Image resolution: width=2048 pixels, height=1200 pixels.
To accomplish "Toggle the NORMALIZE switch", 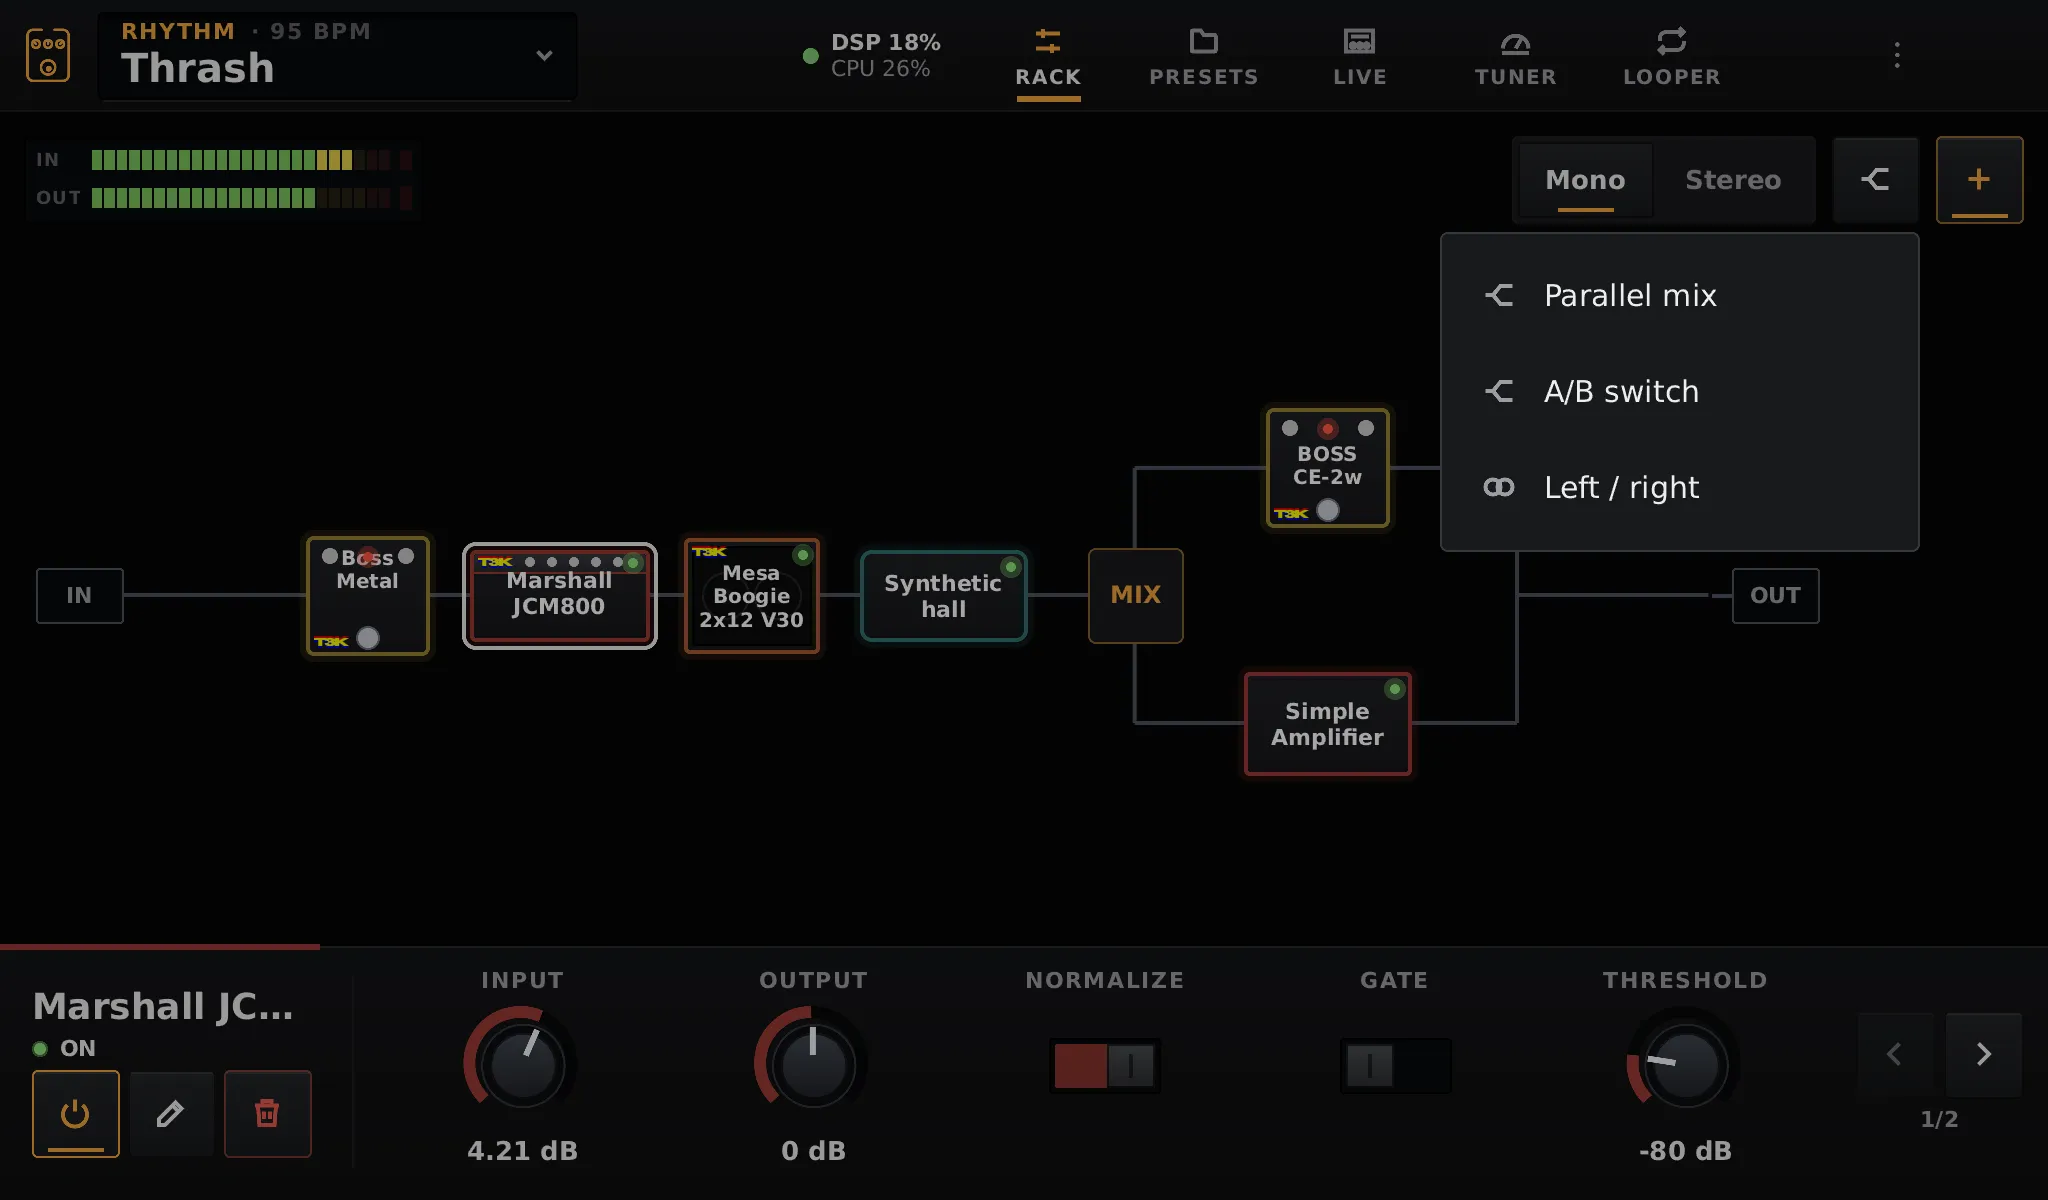I will tap(1104, 1065).
